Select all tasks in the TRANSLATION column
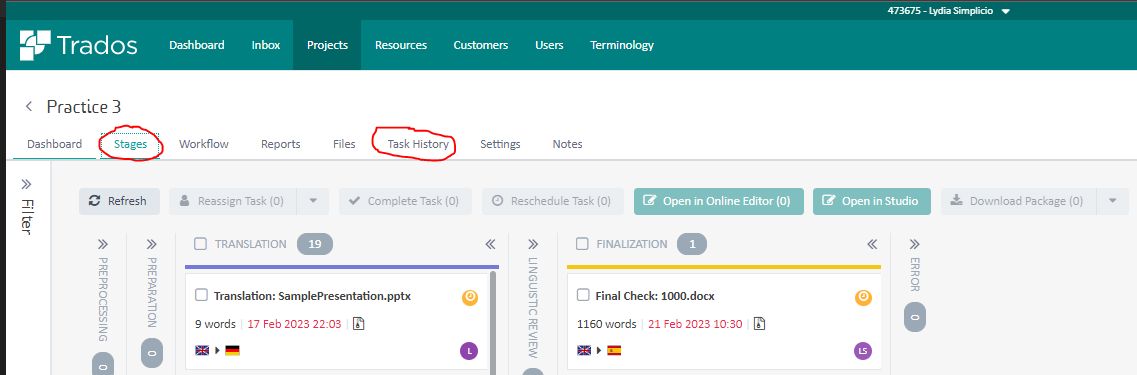Screen dimensions: 1137x375 point(201,244)
